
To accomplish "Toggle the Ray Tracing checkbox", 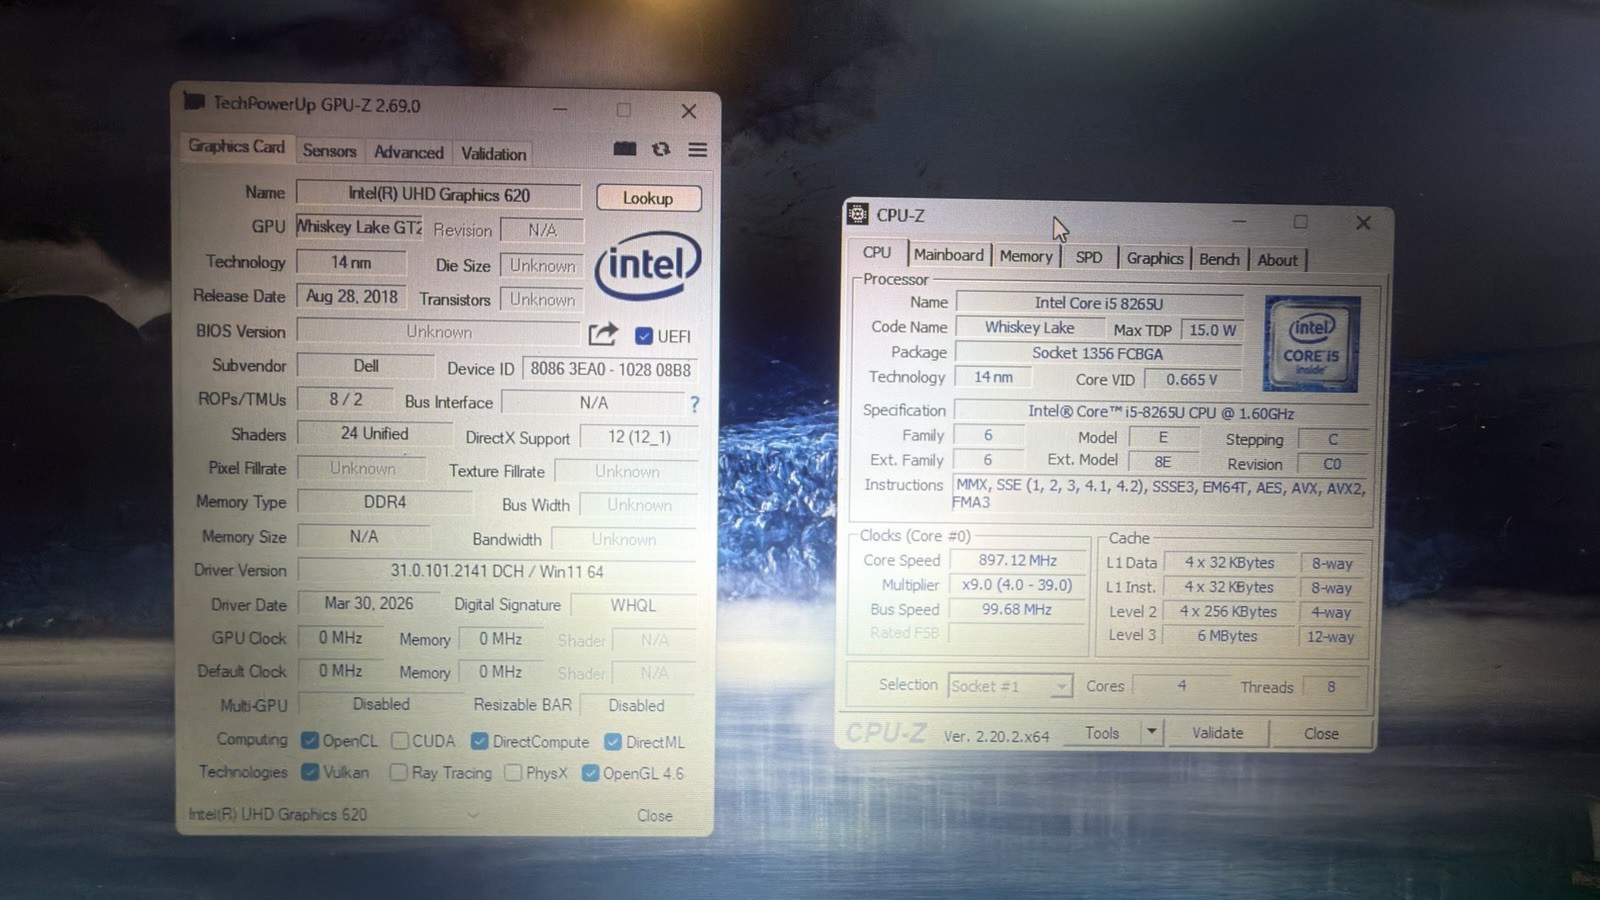I will tap(399, 772).
